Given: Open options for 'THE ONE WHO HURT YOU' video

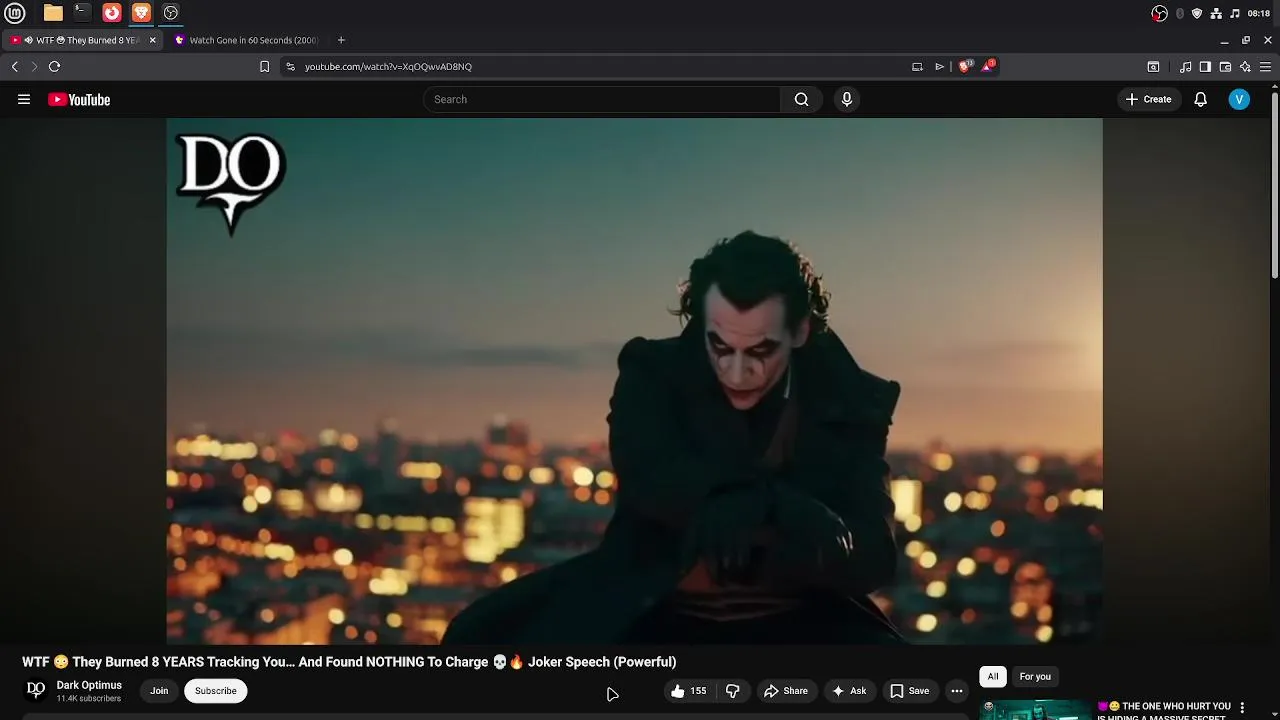Looking at the screenshot, I should [x=1242, y=708].
